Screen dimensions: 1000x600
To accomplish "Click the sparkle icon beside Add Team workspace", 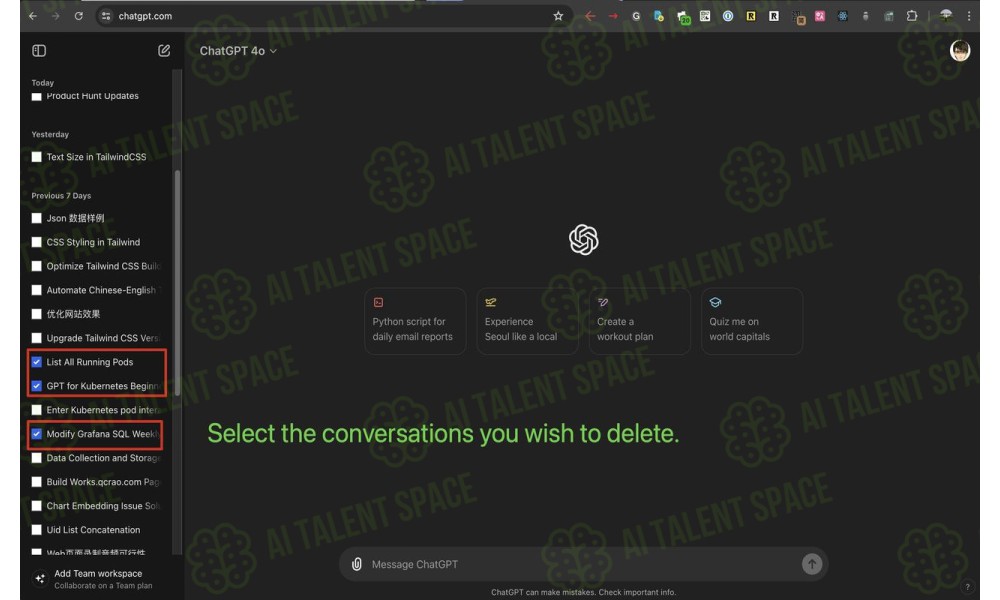I will tap(40, 578).
